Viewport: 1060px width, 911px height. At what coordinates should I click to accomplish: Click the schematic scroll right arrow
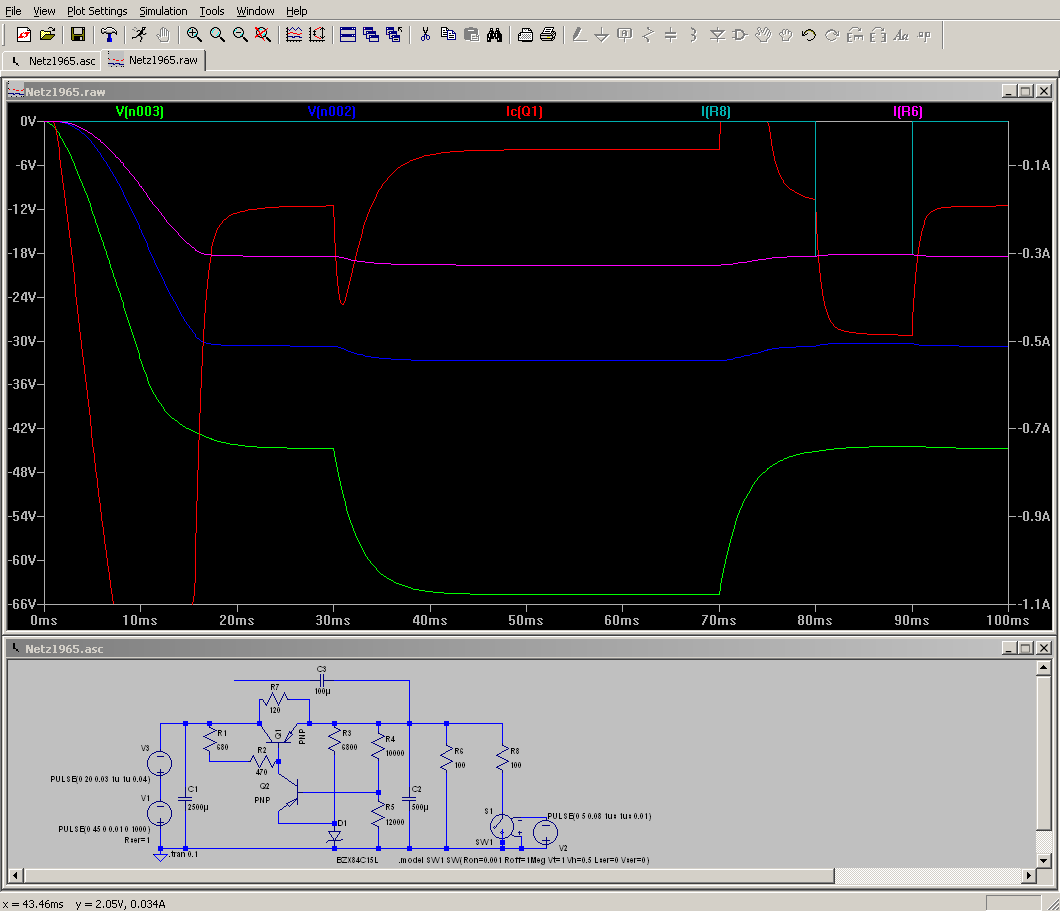point(1028,875)
